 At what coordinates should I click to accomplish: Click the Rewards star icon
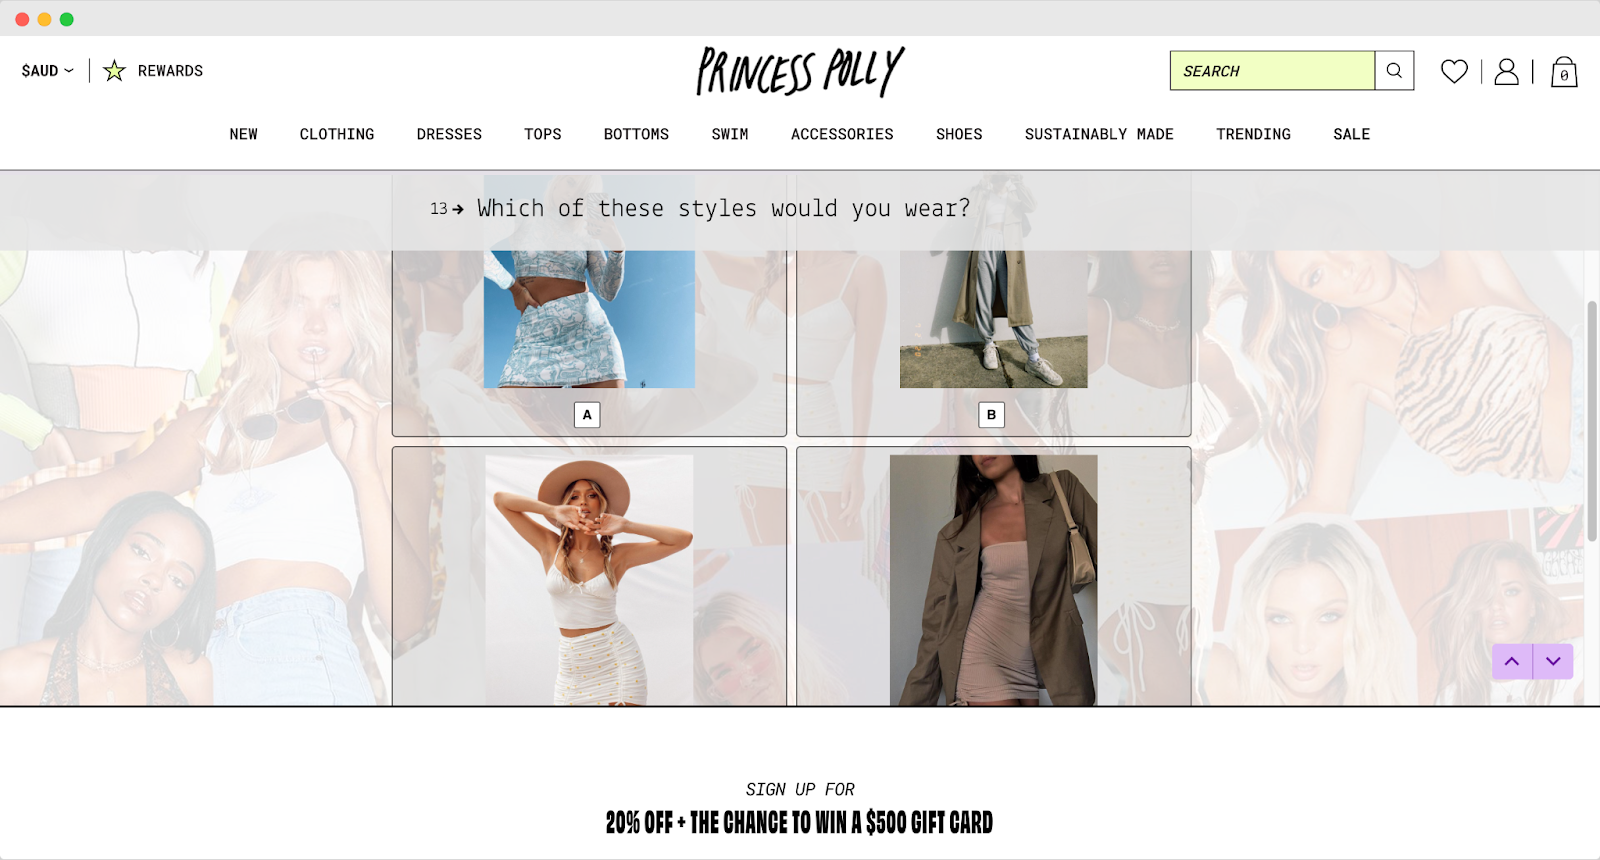click(x=114, y=70)
